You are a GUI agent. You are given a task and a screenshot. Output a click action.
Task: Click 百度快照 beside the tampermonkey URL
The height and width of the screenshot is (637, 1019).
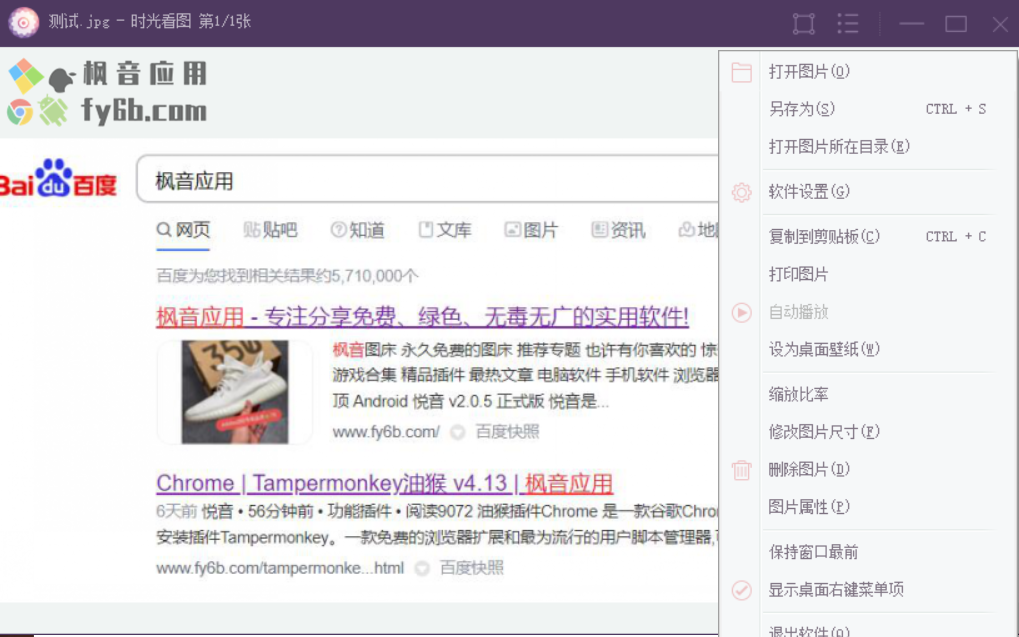(472, 568)
